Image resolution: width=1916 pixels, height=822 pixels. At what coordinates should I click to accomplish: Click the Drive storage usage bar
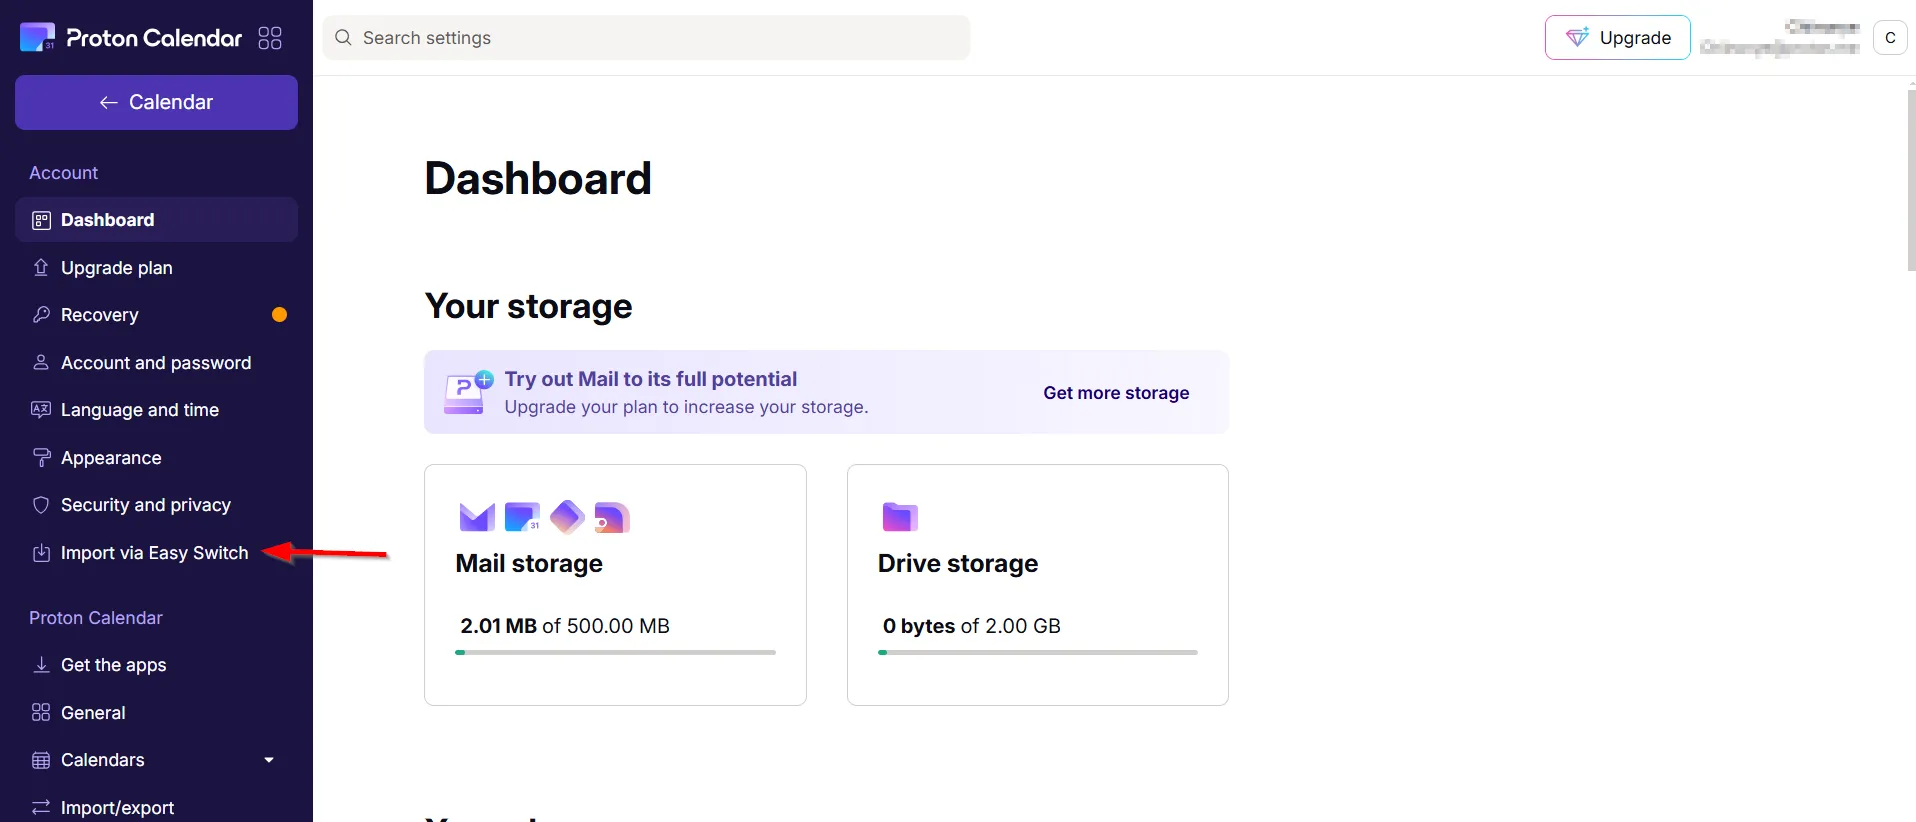tap(1037, 652)
